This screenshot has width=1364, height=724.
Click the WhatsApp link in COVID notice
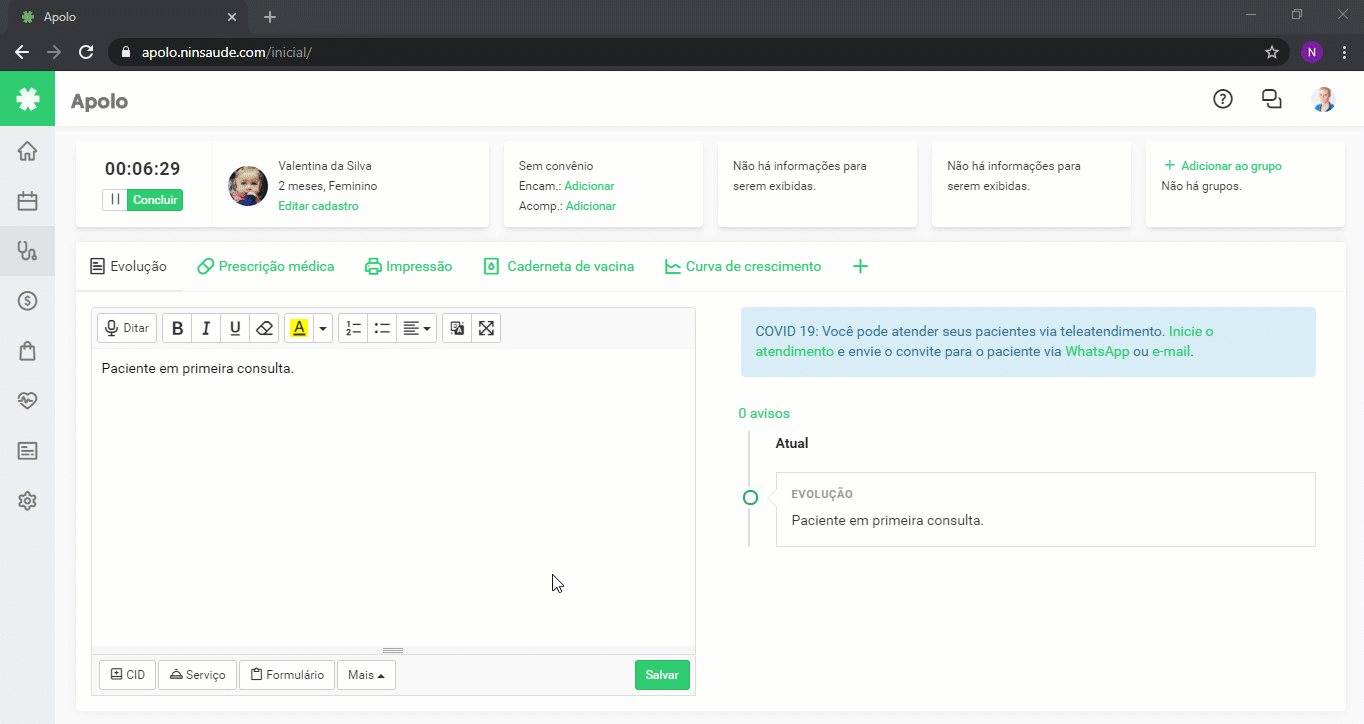click(x=1097, y=351)
